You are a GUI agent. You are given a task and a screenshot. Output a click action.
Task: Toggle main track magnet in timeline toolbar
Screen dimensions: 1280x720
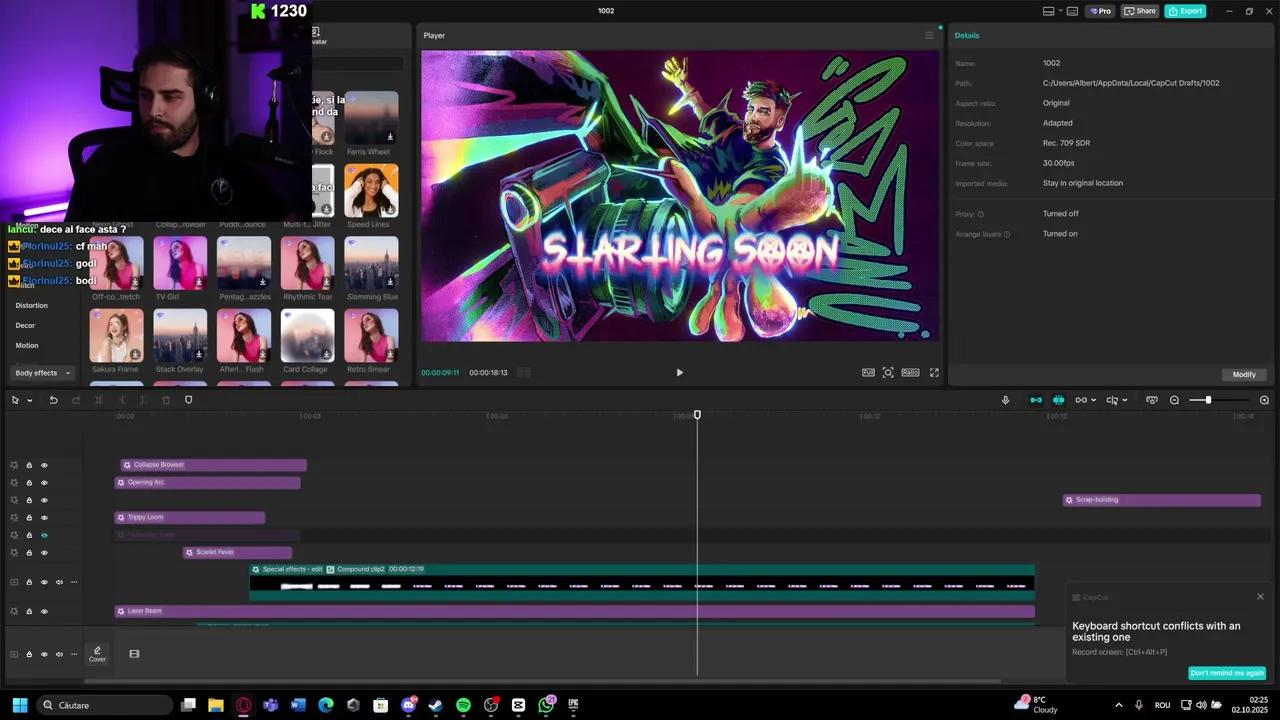point(1036,400)
